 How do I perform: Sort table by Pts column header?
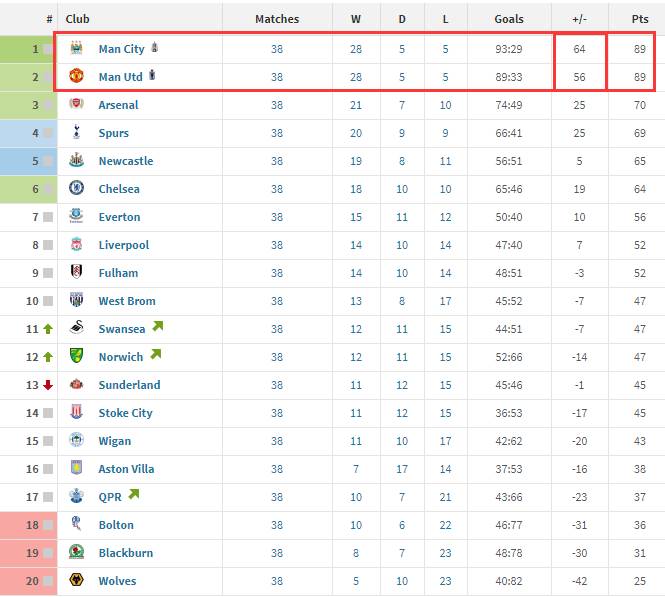tap(640, 19)
